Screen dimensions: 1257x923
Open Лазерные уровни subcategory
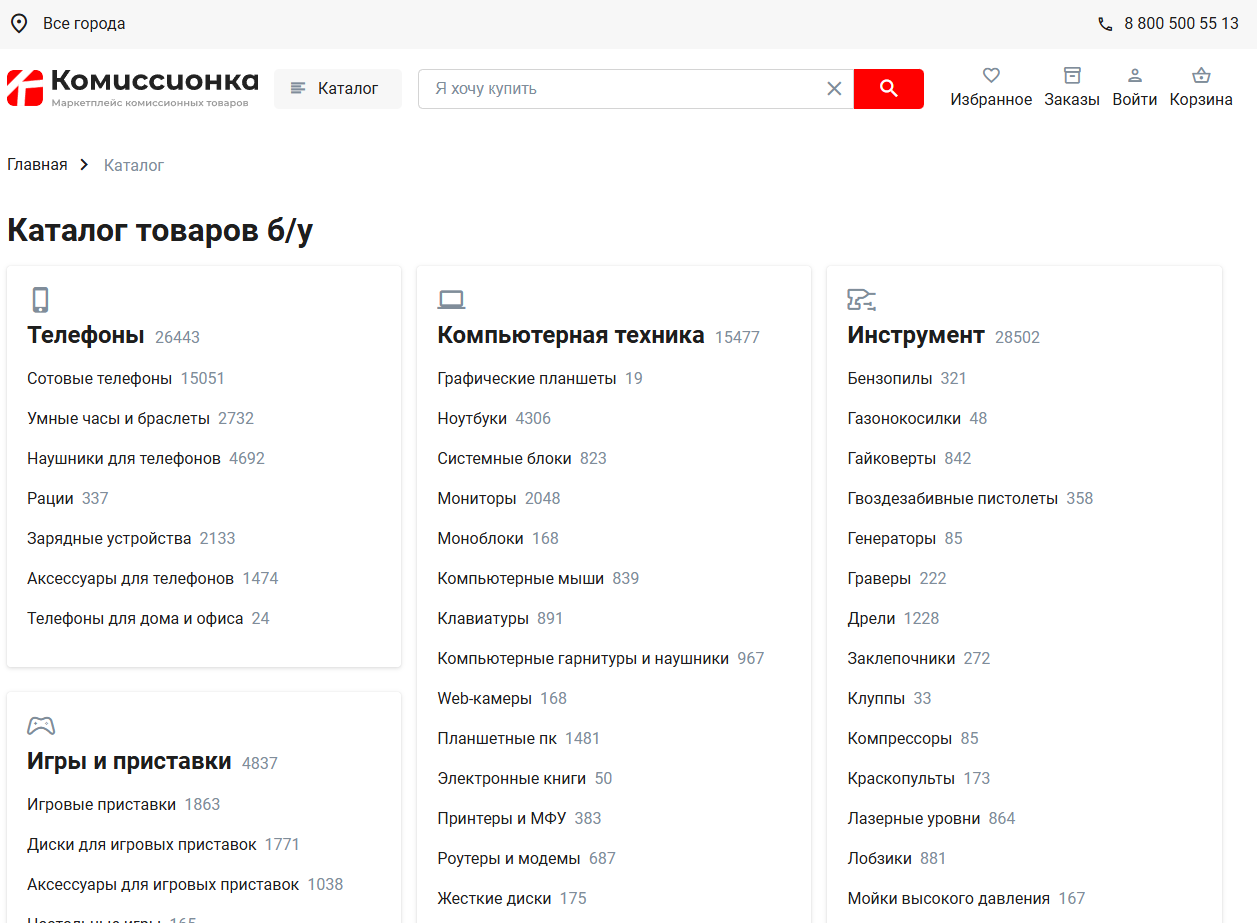point(914,818)
